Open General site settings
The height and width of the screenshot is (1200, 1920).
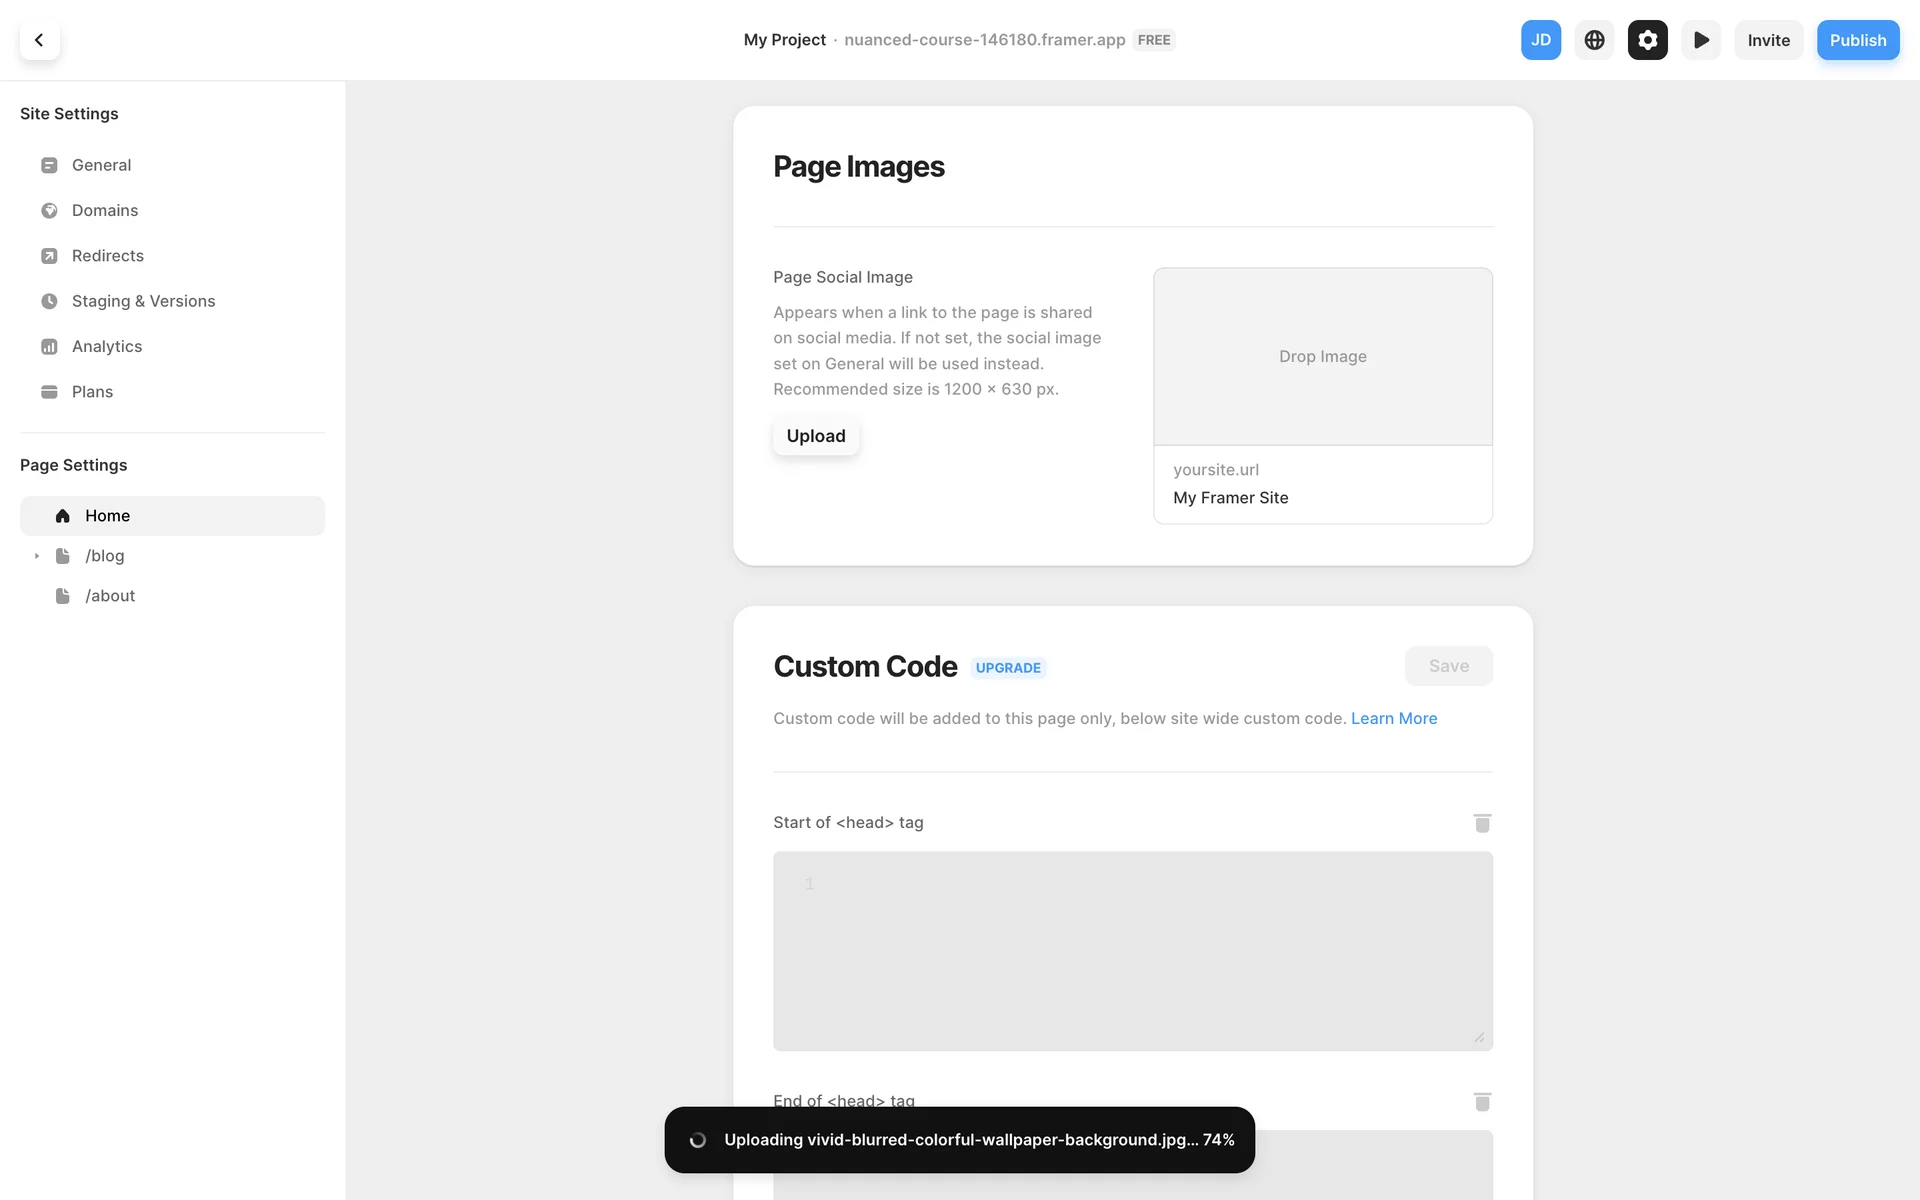pos(101,165)
